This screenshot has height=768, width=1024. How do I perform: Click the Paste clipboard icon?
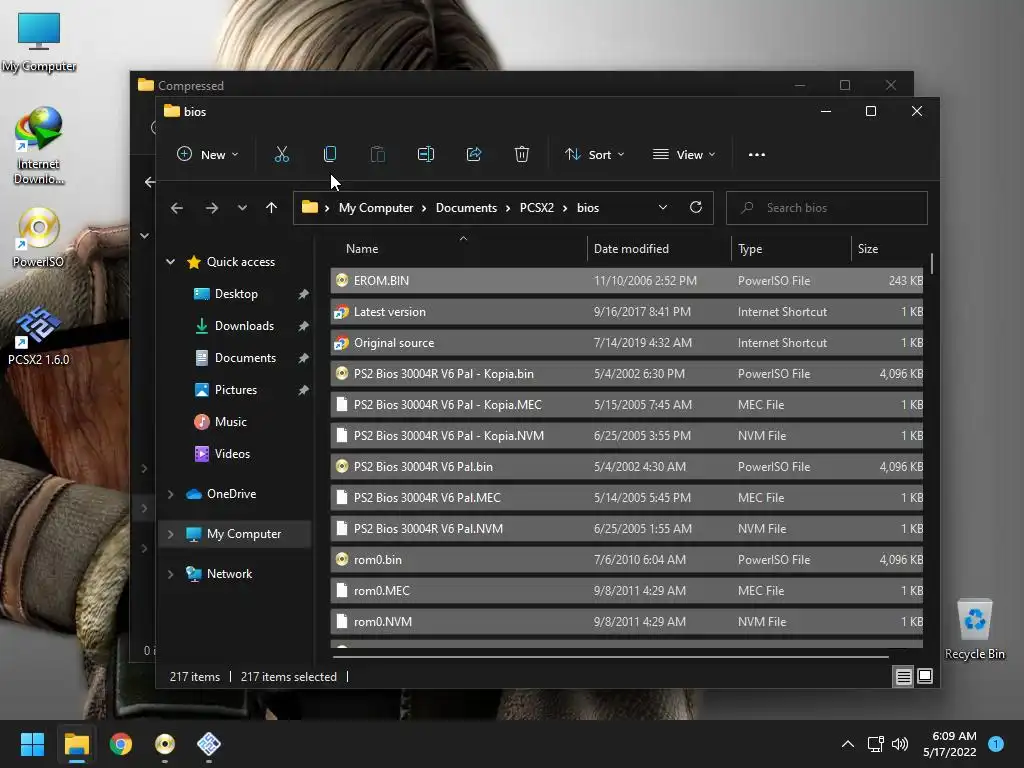[377, 155]
